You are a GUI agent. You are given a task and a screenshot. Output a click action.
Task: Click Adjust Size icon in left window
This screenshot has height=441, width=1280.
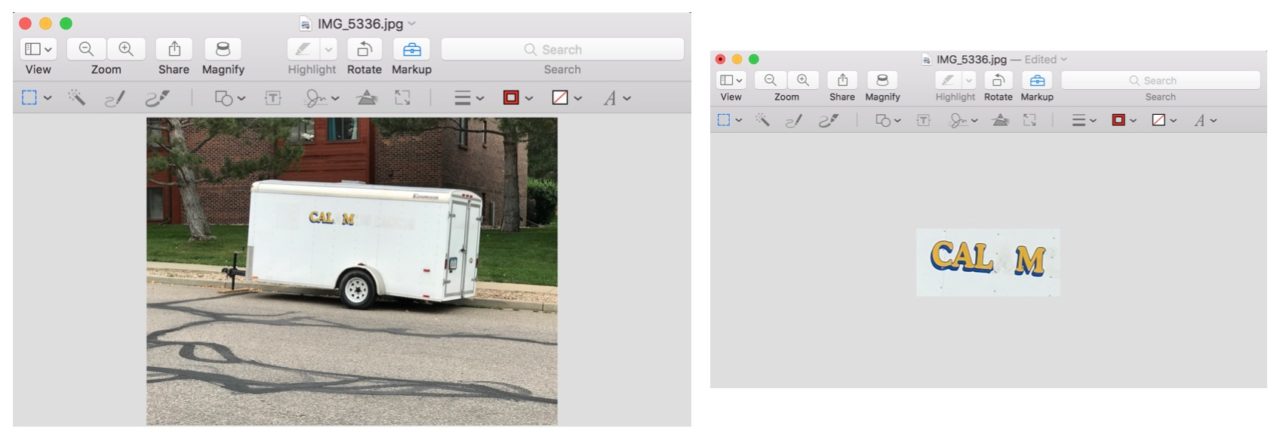click(x=403, y=98)
